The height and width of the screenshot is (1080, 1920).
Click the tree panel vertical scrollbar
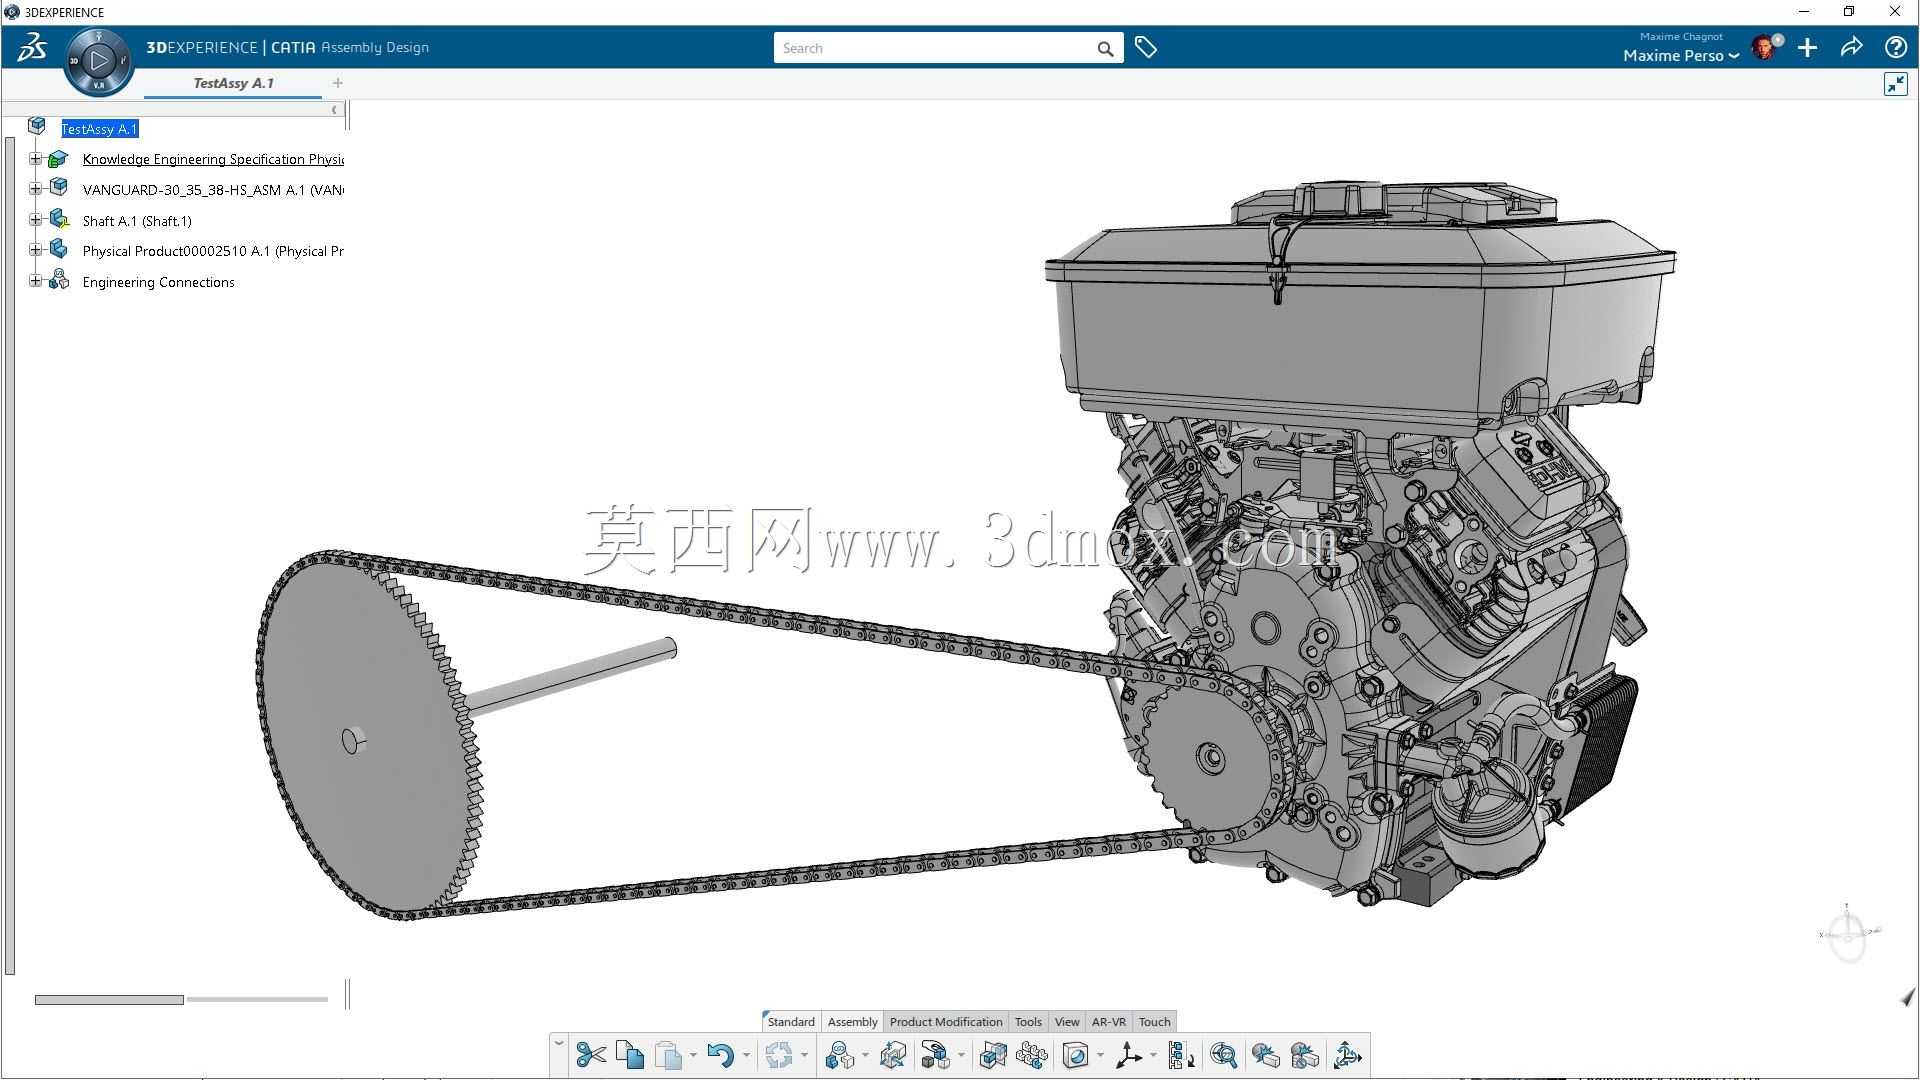[x=10, y=555]
